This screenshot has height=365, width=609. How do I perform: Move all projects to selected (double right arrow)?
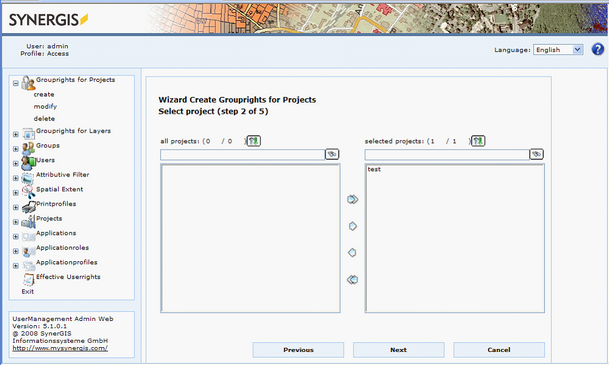tap(352, 199)
